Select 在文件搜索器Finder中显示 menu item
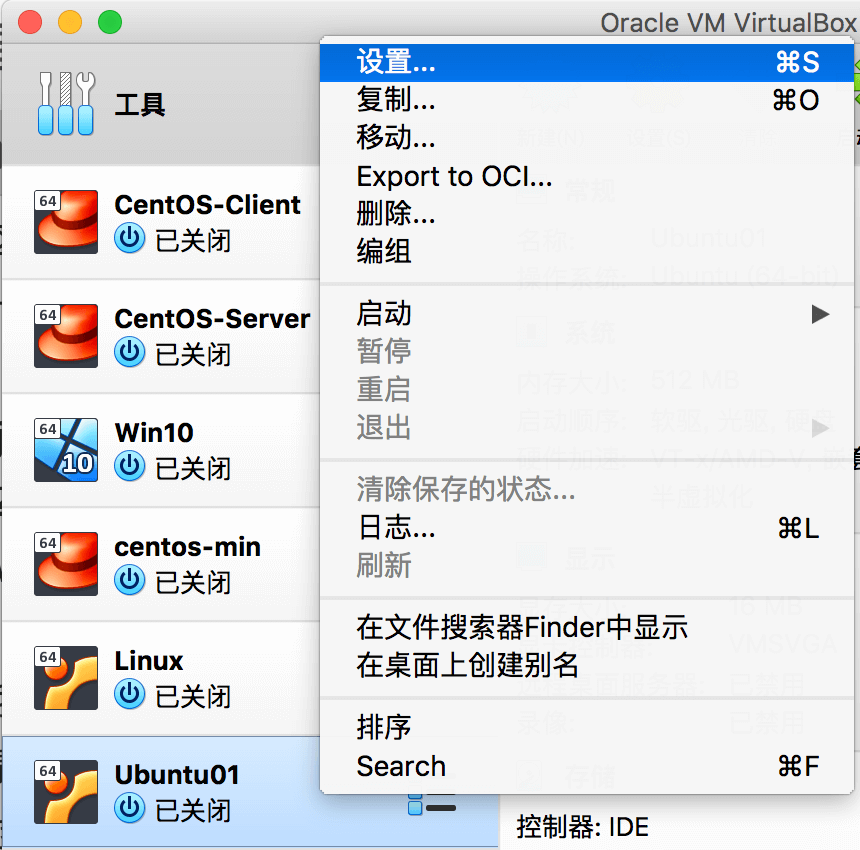 point(587,628)
